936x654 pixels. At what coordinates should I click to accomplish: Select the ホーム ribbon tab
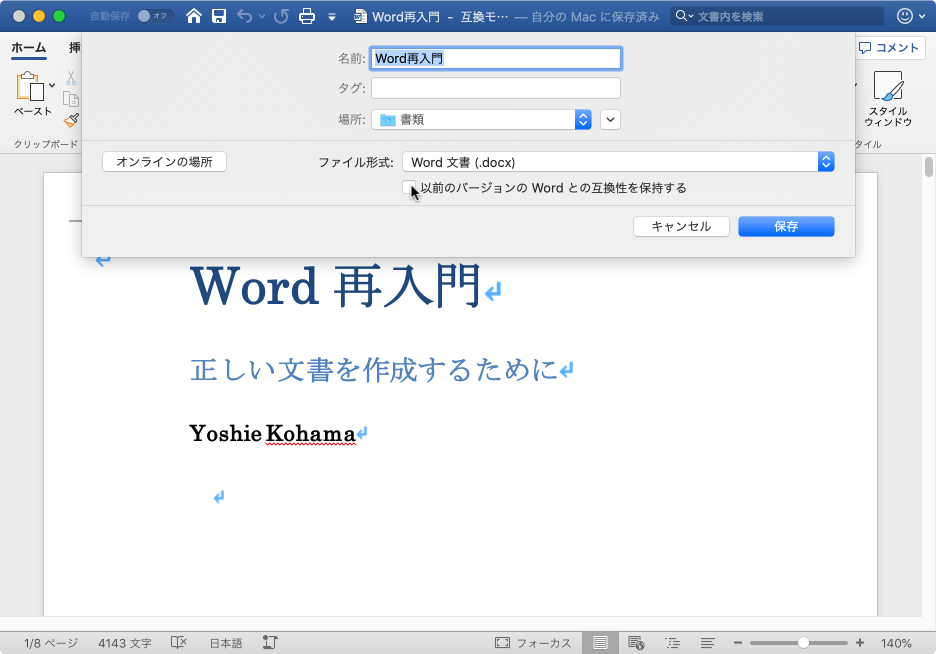(x=28, y=47)
